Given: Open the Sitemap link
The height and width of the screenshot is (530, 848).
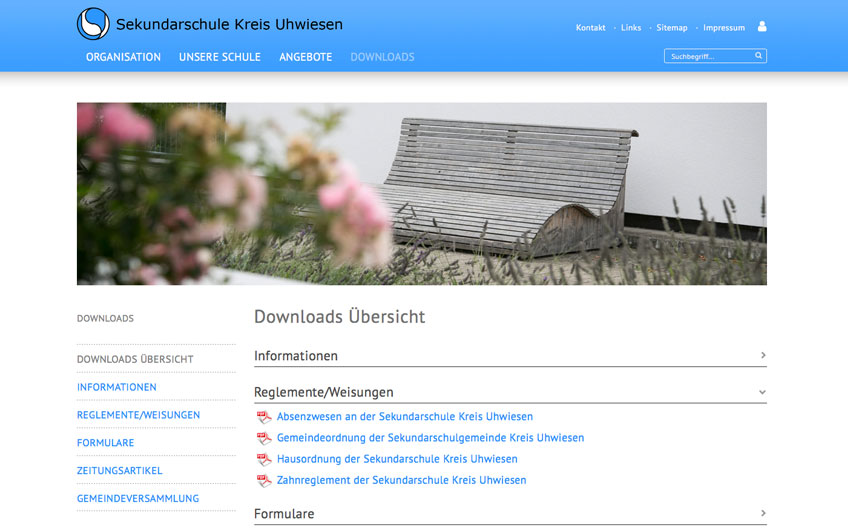Looking at the screenshot, I should pyautogui.click(x=672, y=28).
